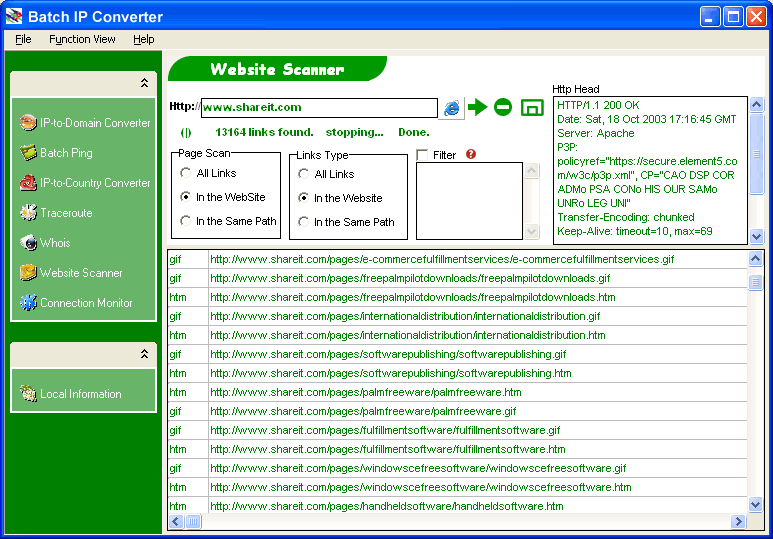Select In the Same Path under Page Scan
The height and width of the screenshot is (539, 773).
186,220
